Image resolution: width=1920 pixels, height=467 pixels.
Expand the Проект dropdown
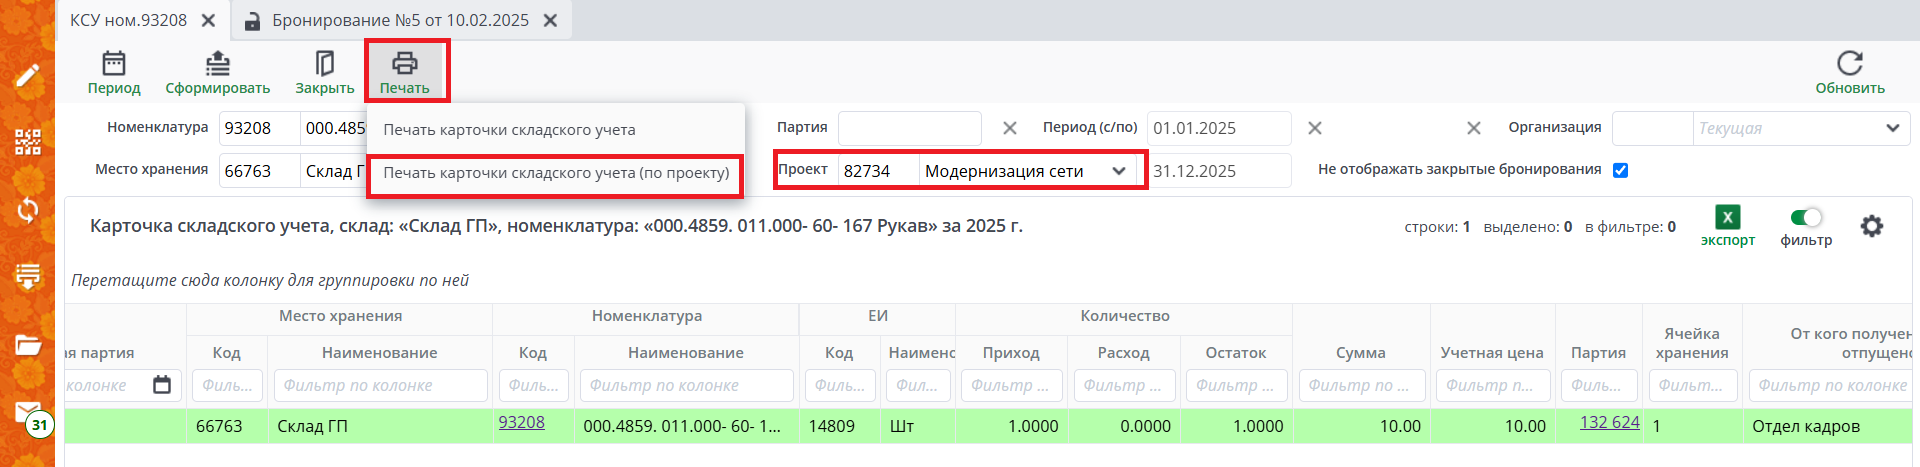(1119, 171)
